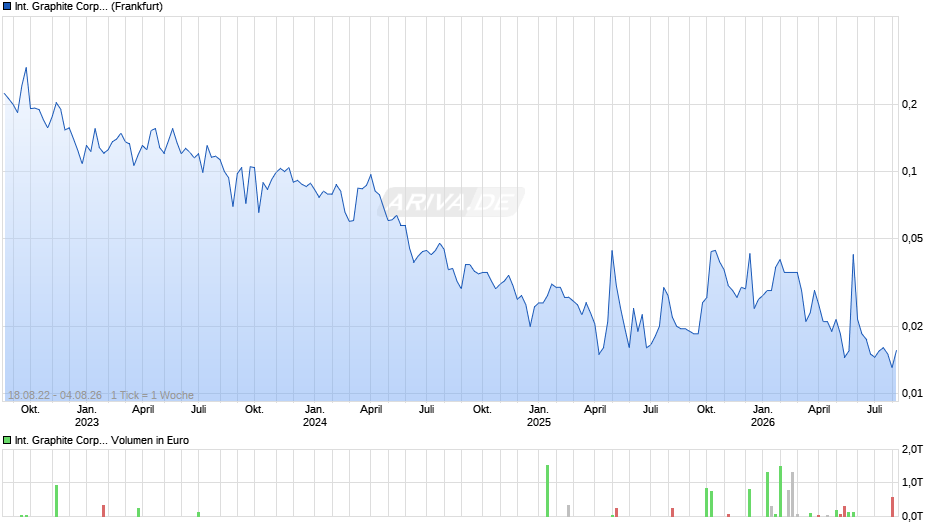Click the chart title 'Int. Graphite Corp... (Frankfurt)'
The image size is (940, 526).
pyautogui.click(x=89, y=7)
